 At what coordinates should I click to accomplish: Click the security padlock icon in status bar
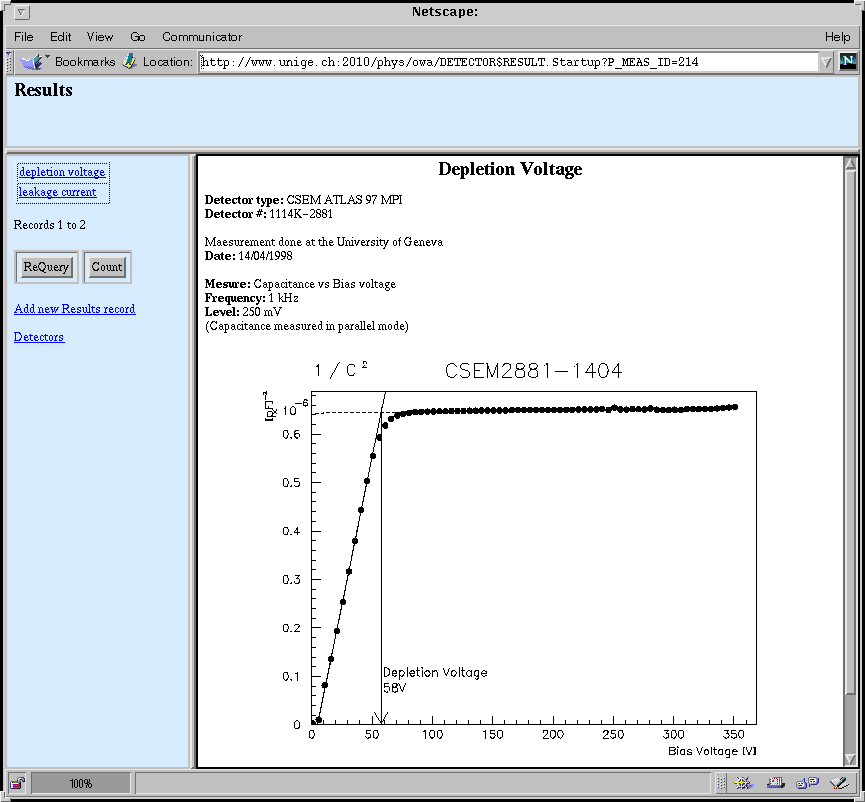pyautogui.click(x=18, y=783)
